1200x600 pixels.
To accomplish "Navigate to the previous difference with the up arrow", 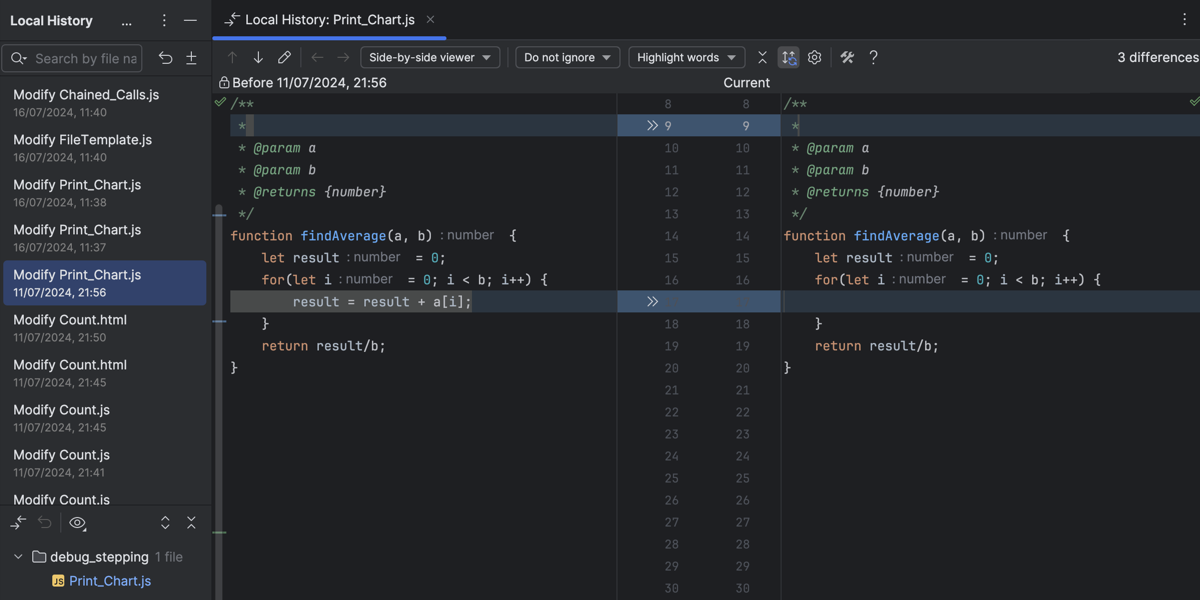I will click(x=231, y=57).
